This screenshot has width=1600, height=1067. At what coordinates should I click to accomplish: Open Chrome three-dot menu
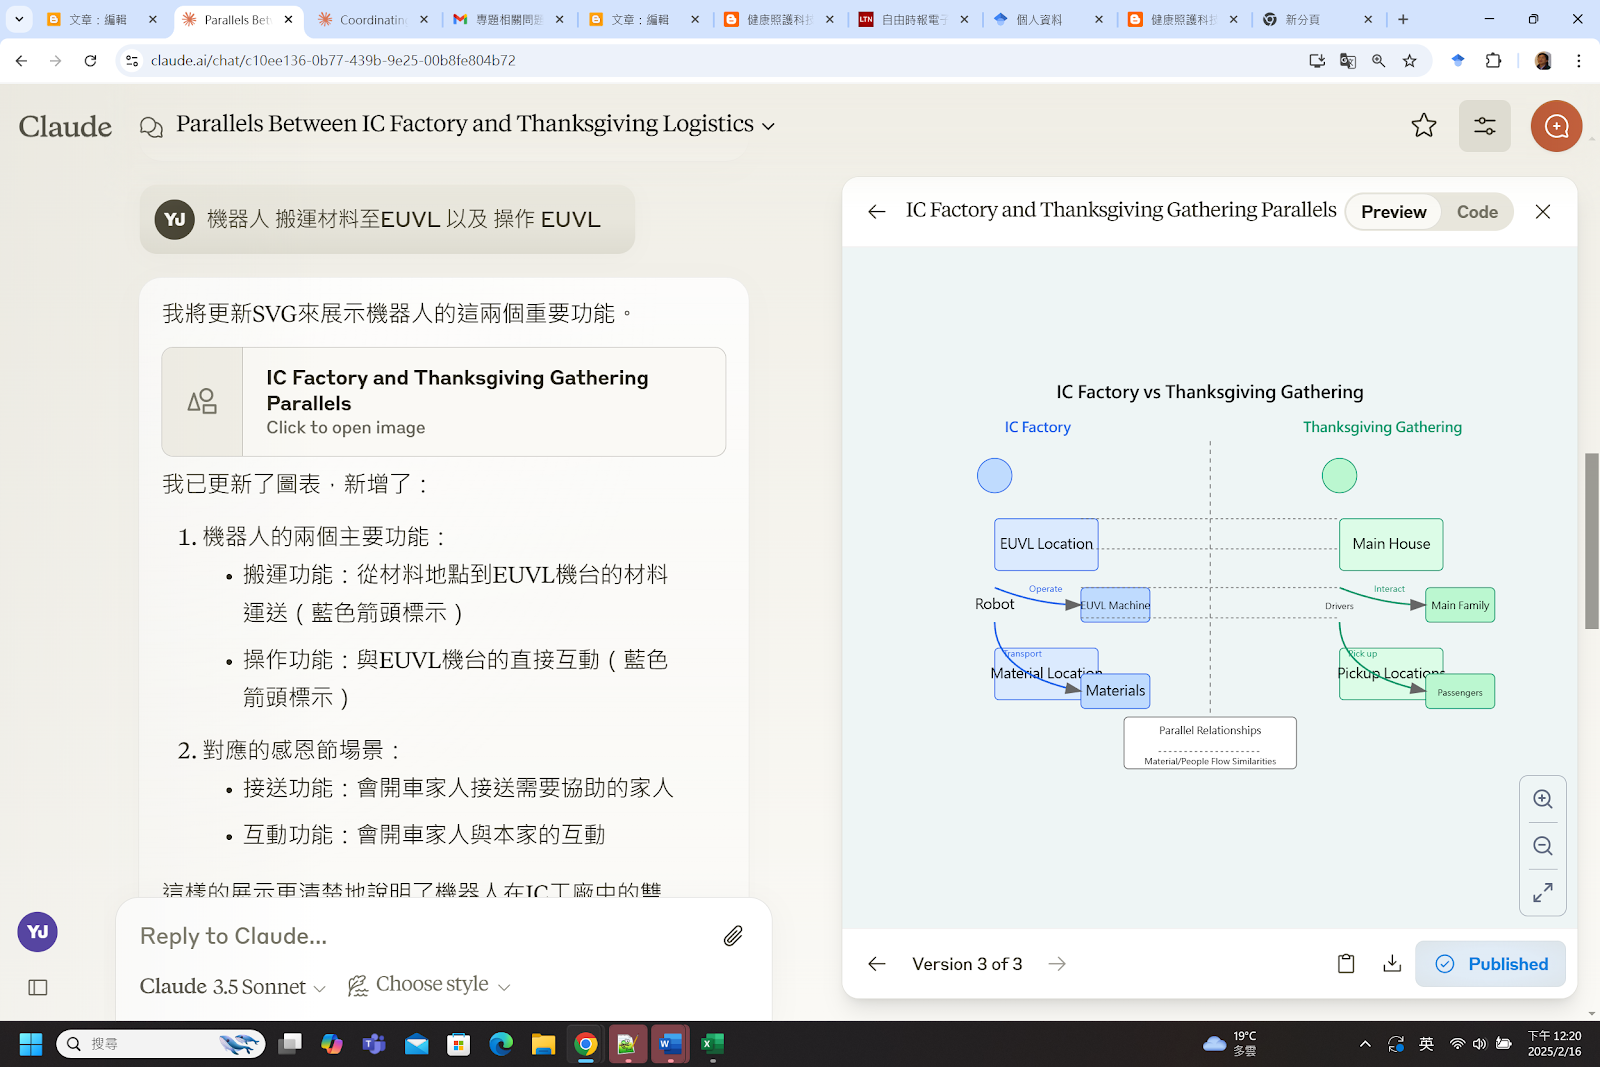coord(1579,61)
